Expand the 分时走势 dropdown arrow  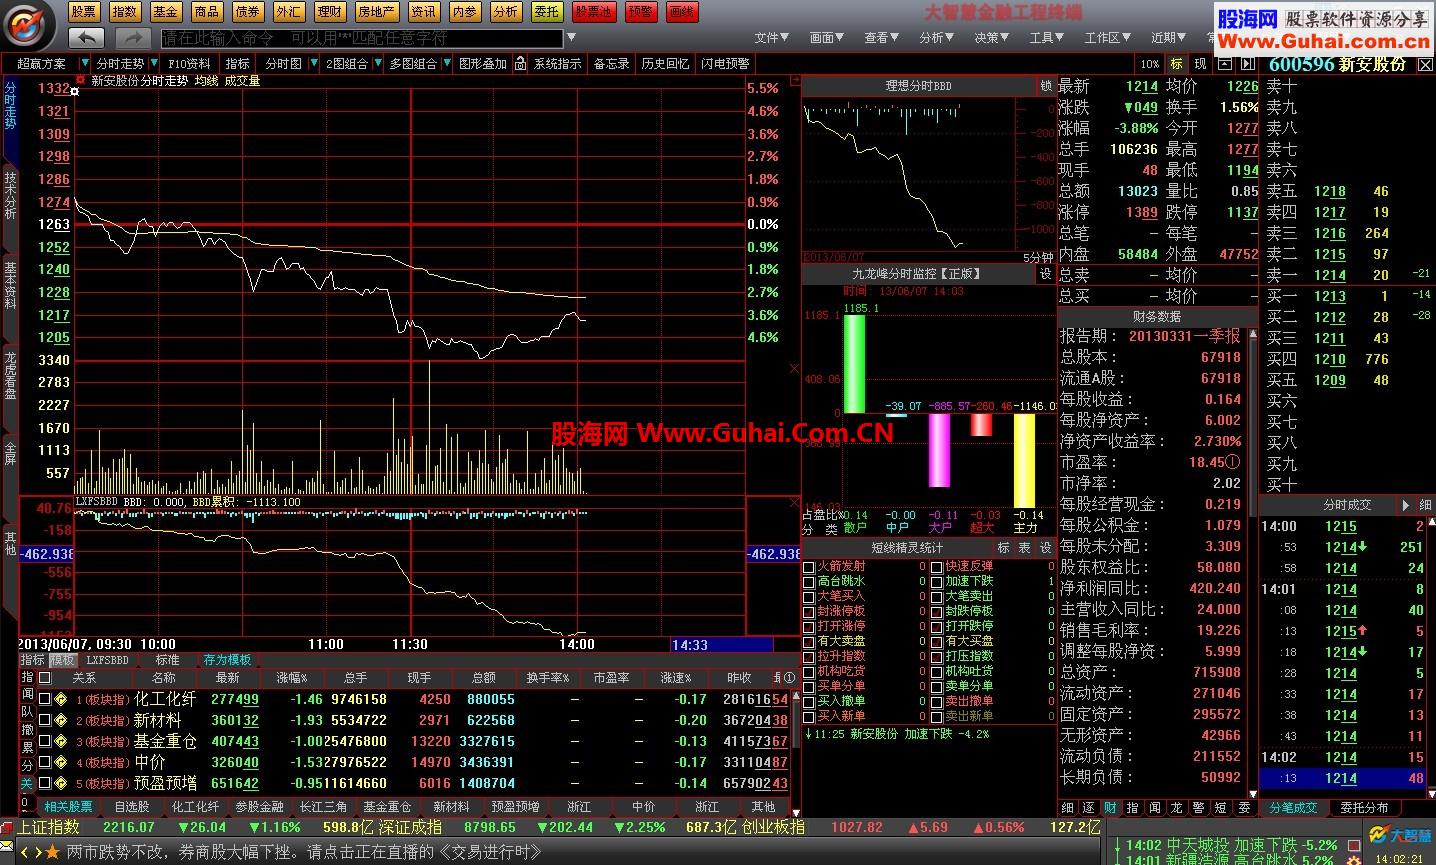point(156,63)
